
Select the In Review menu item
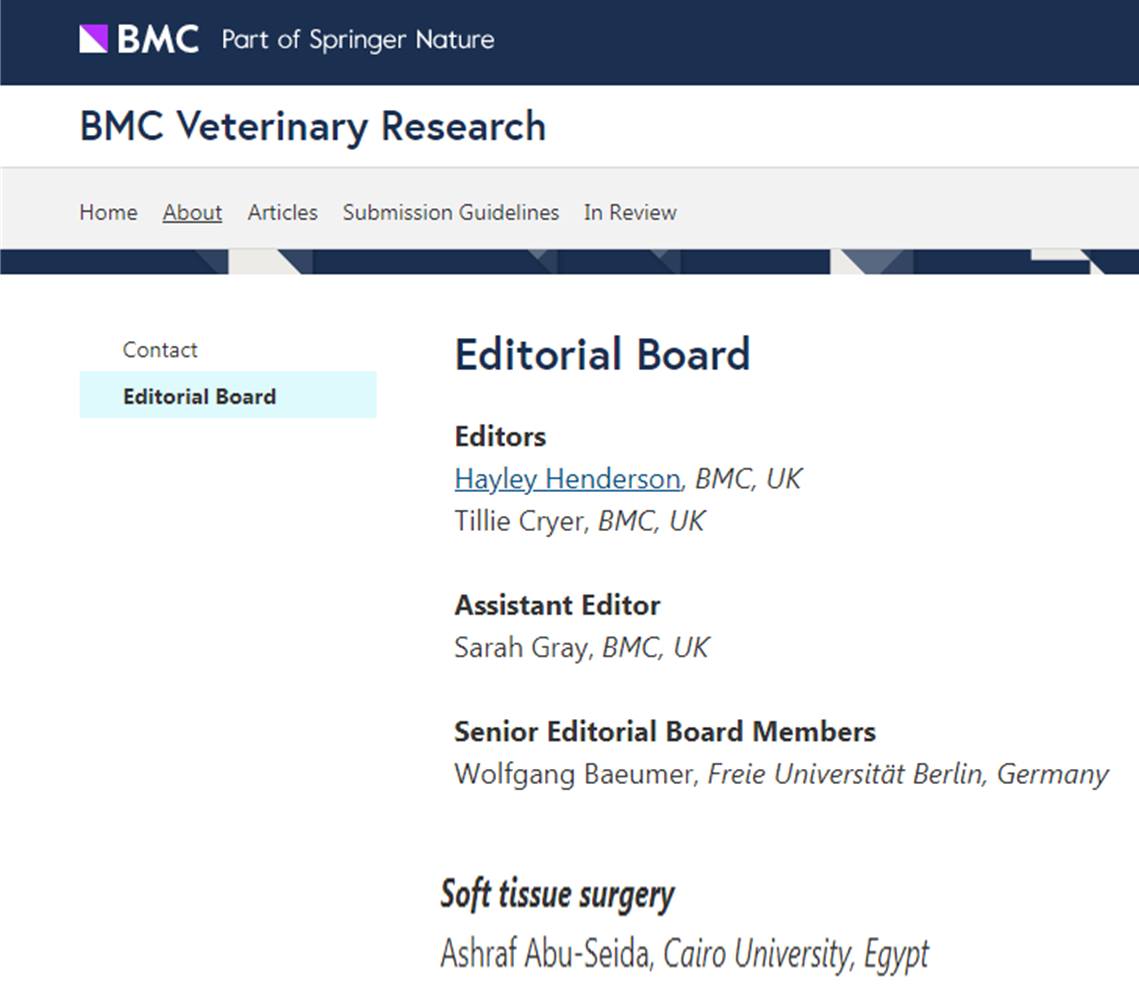click(630, 212)
